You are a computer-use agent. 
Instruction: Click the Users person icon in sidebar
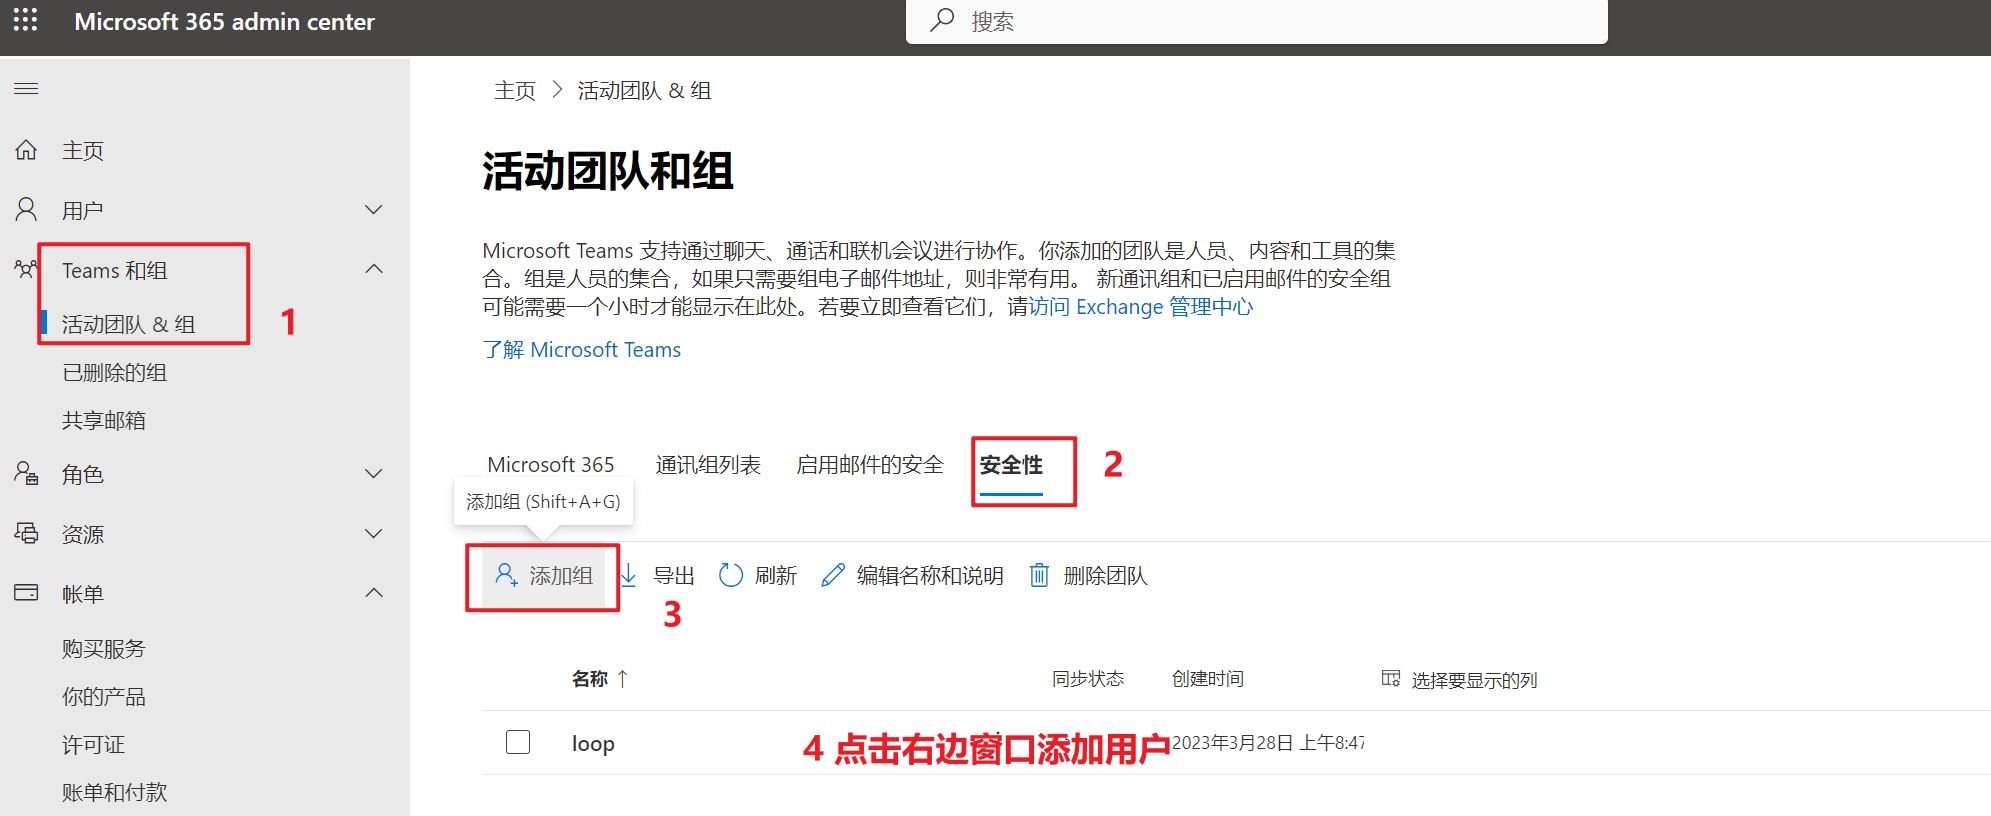click(26, 209)
